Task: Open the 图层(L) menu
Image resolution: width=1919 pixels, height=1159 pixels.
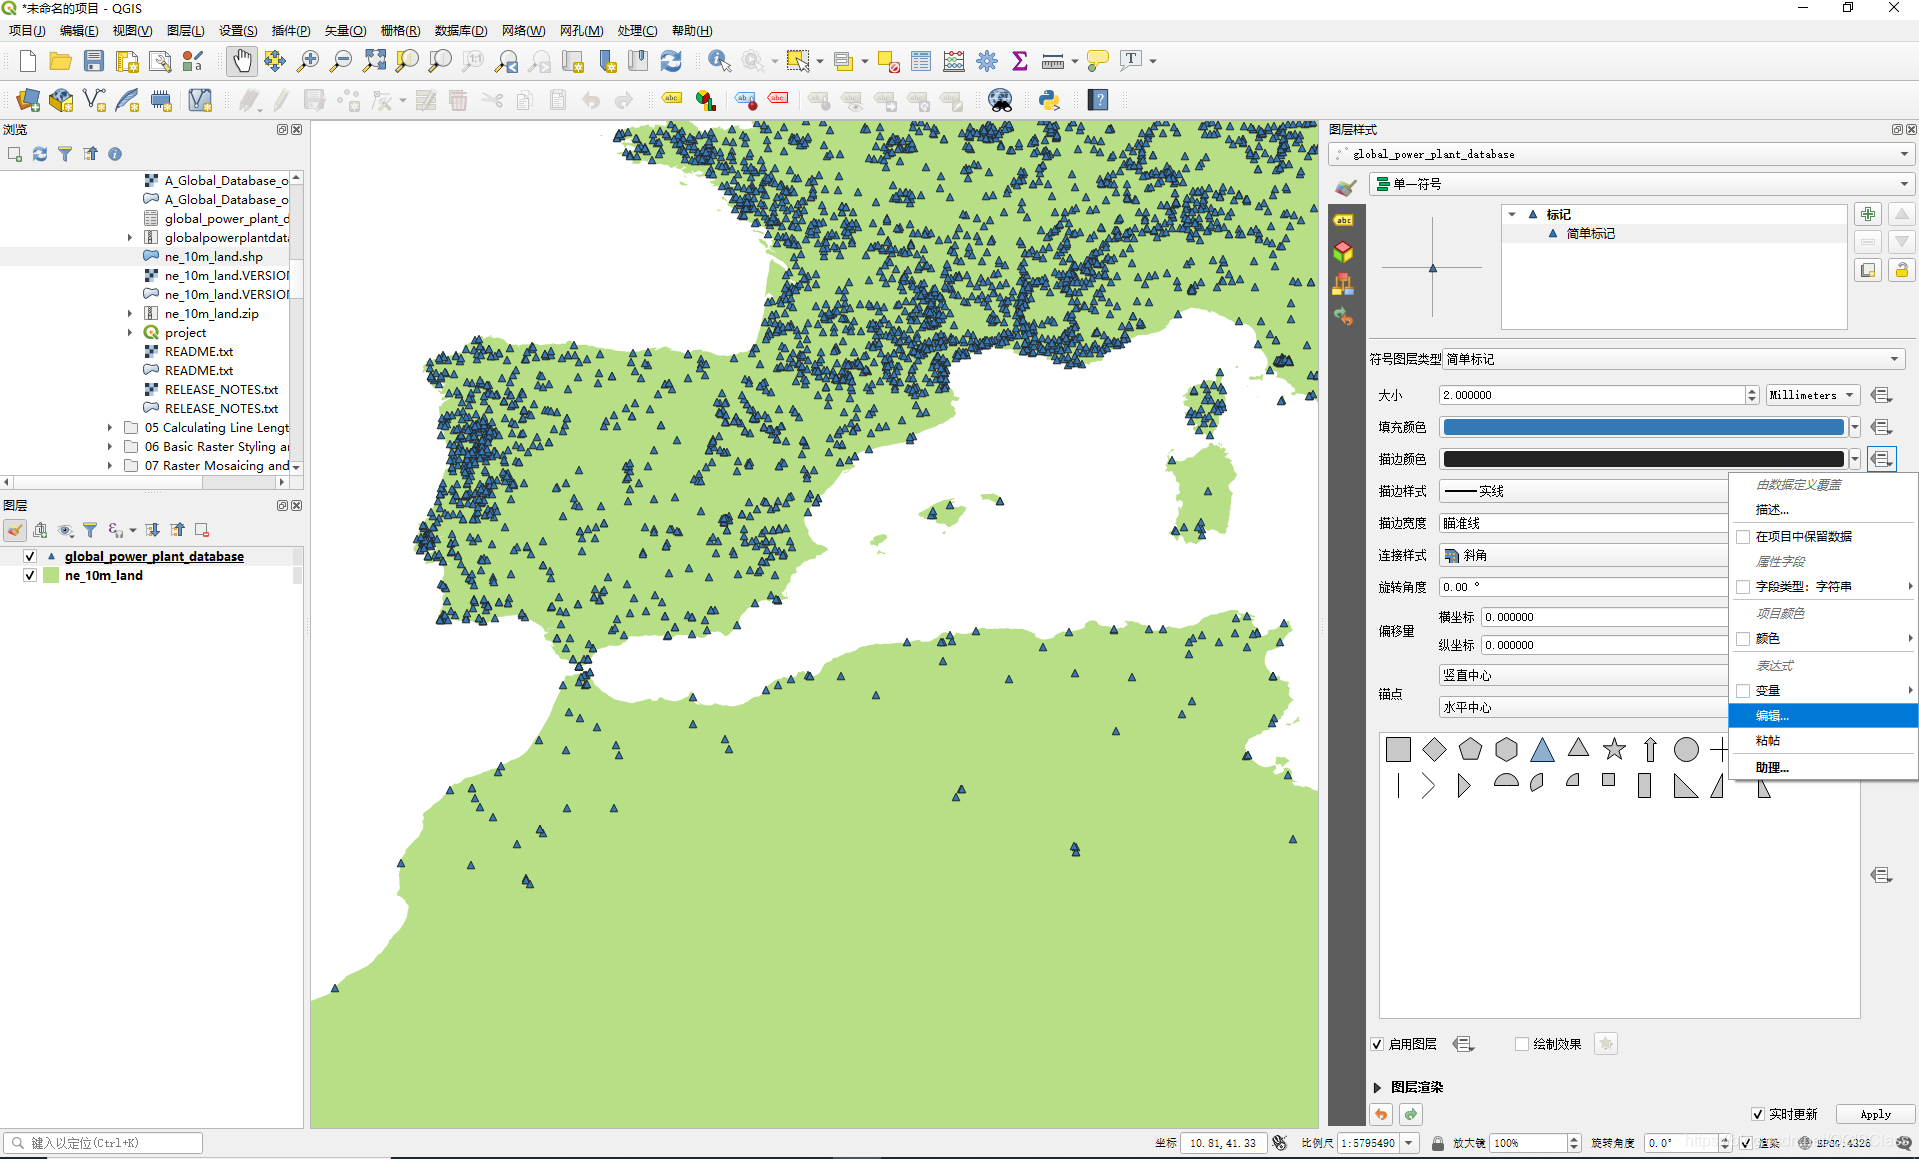Action: (185, 31)
